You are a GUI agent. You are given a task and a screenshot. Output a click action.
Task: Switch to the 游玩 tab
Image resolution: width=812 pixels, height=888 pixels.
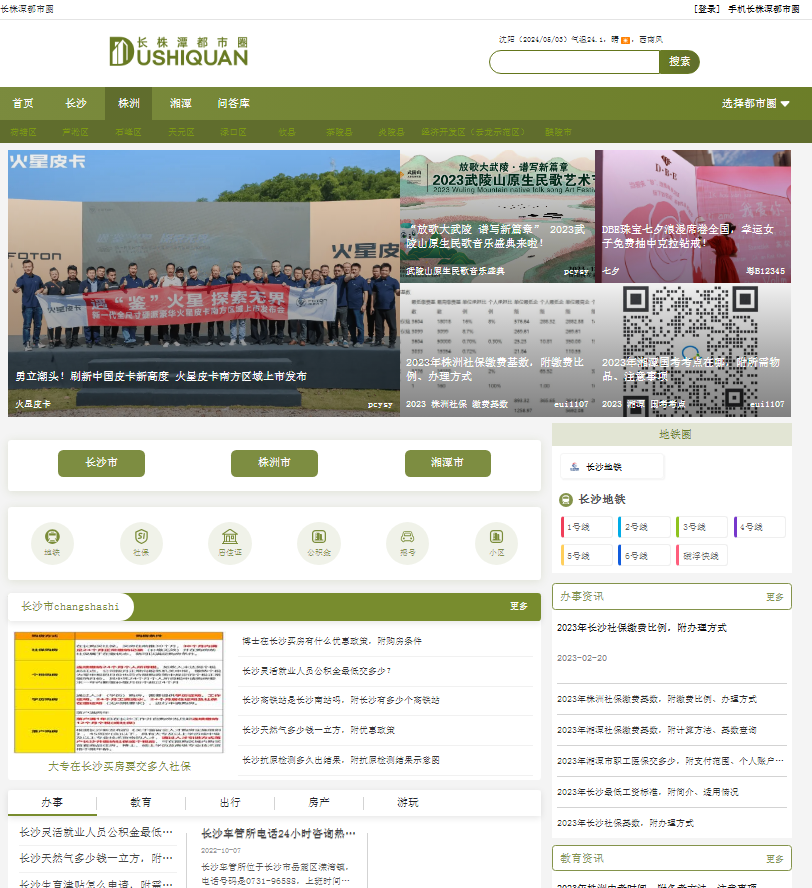click(x=408, y=802)
